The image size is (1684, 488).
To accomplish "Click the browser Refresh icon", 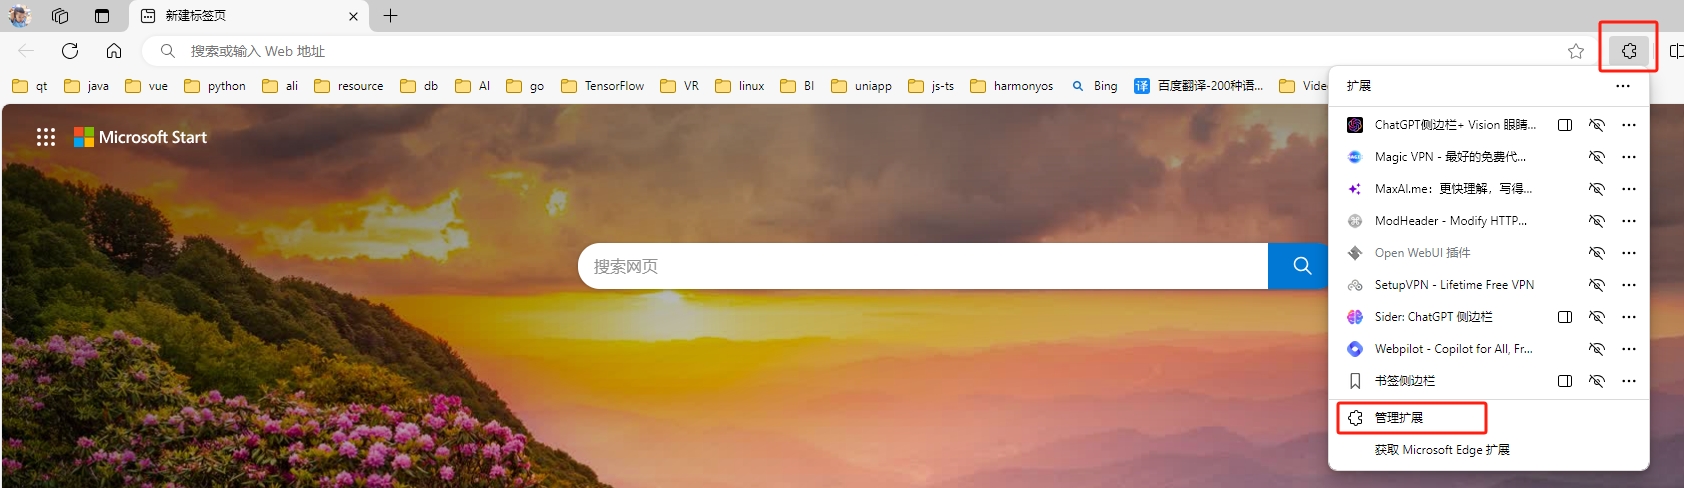I will (70, 51).
